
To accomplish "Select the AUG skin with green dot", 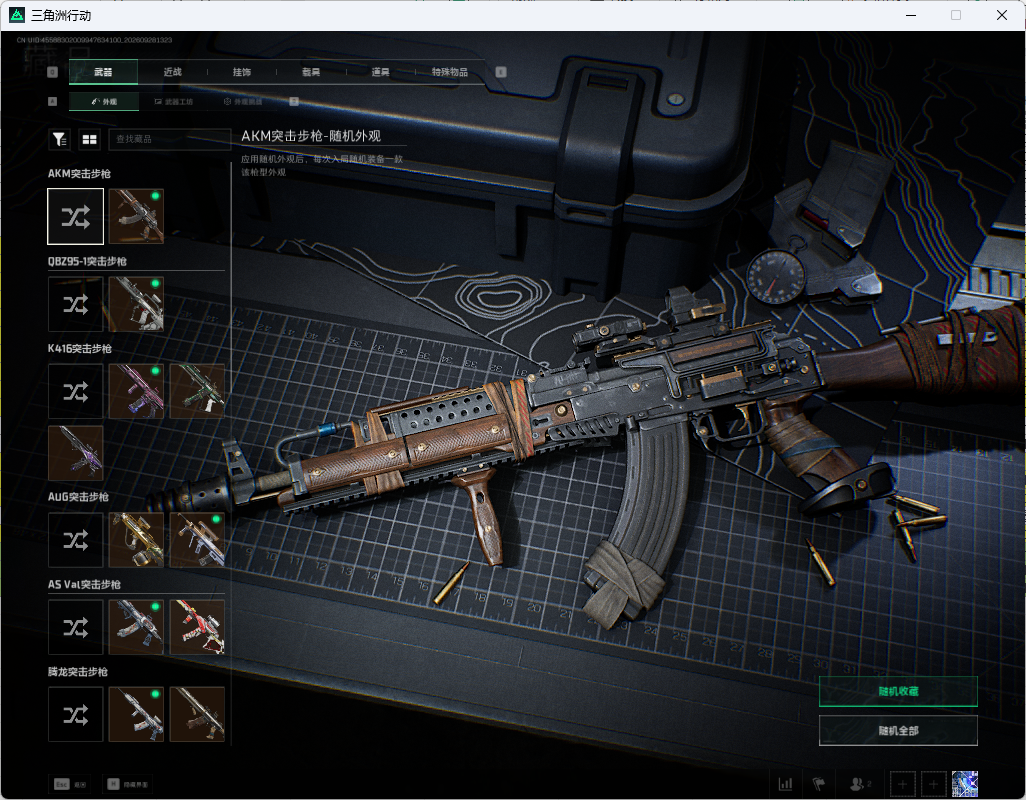I will click(197, 540).
